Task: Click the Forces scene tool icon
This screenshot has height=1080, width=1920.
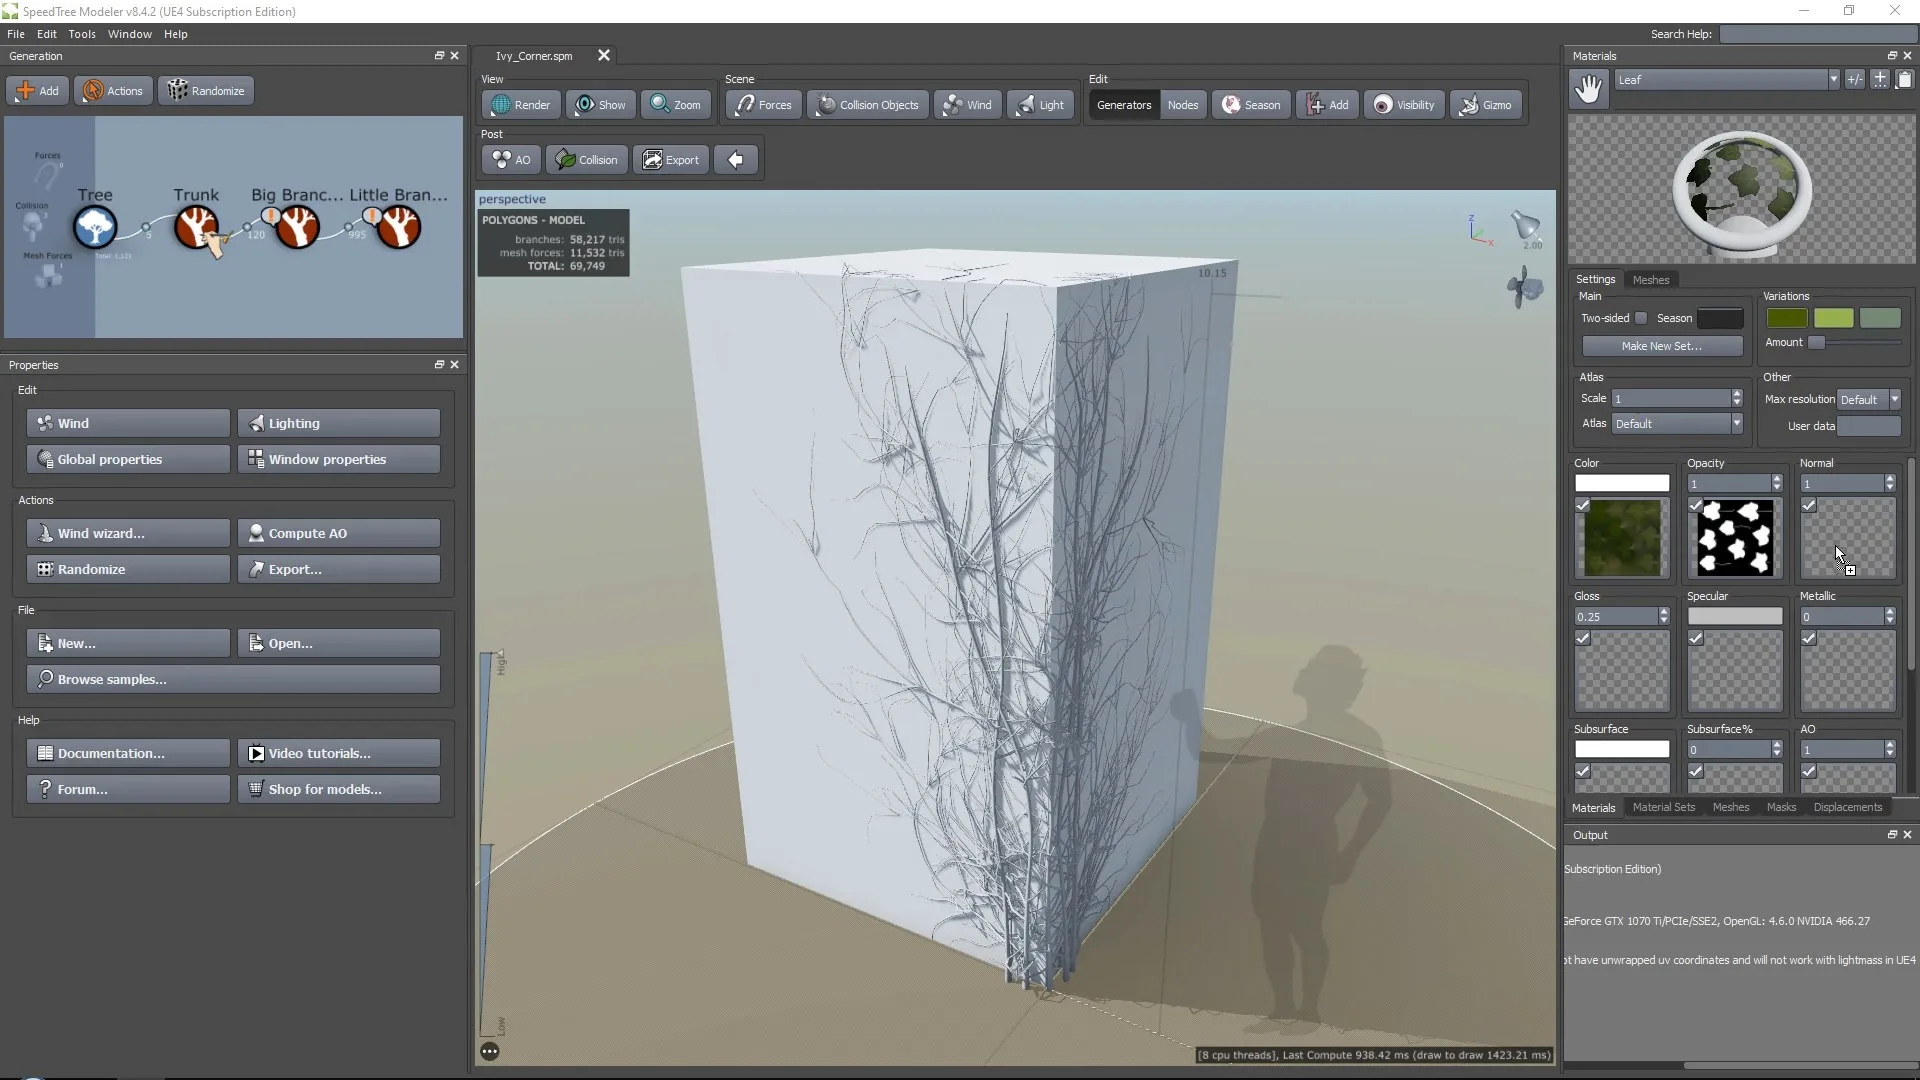Action: coord(745,105)
